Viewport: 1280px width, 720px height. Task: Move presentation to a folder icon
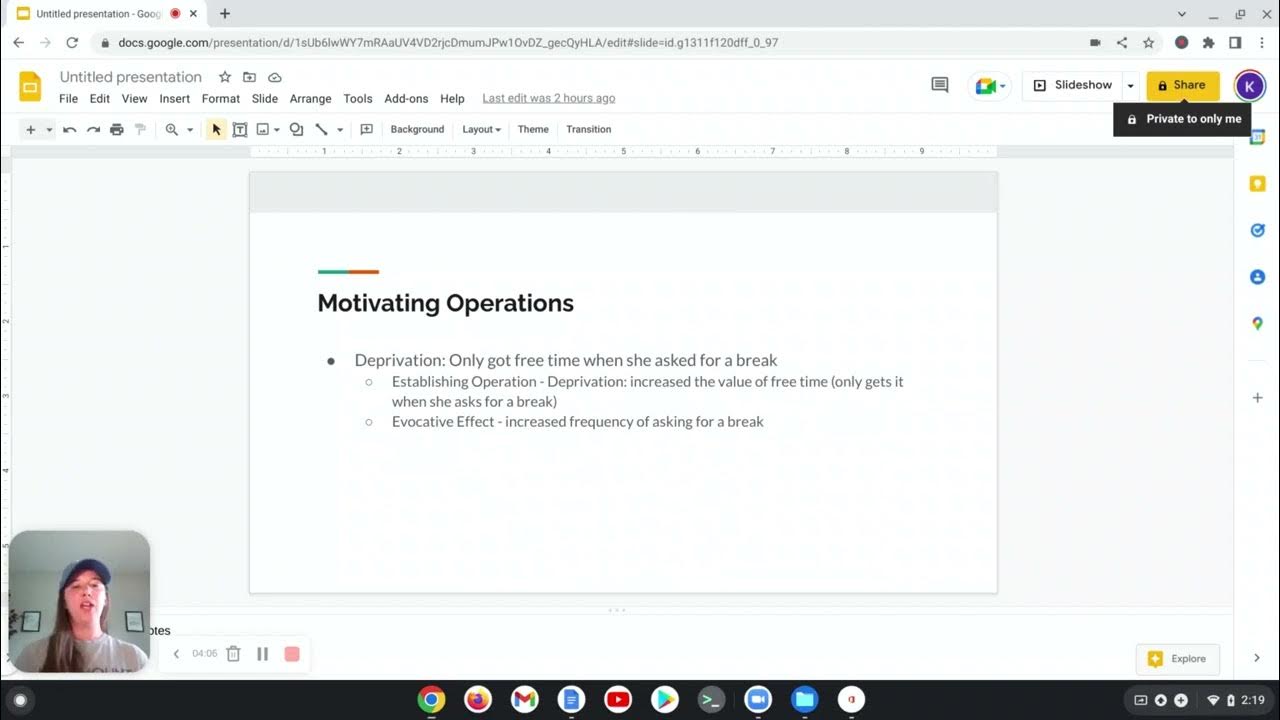pyautogui.click(x=249, y=77)
